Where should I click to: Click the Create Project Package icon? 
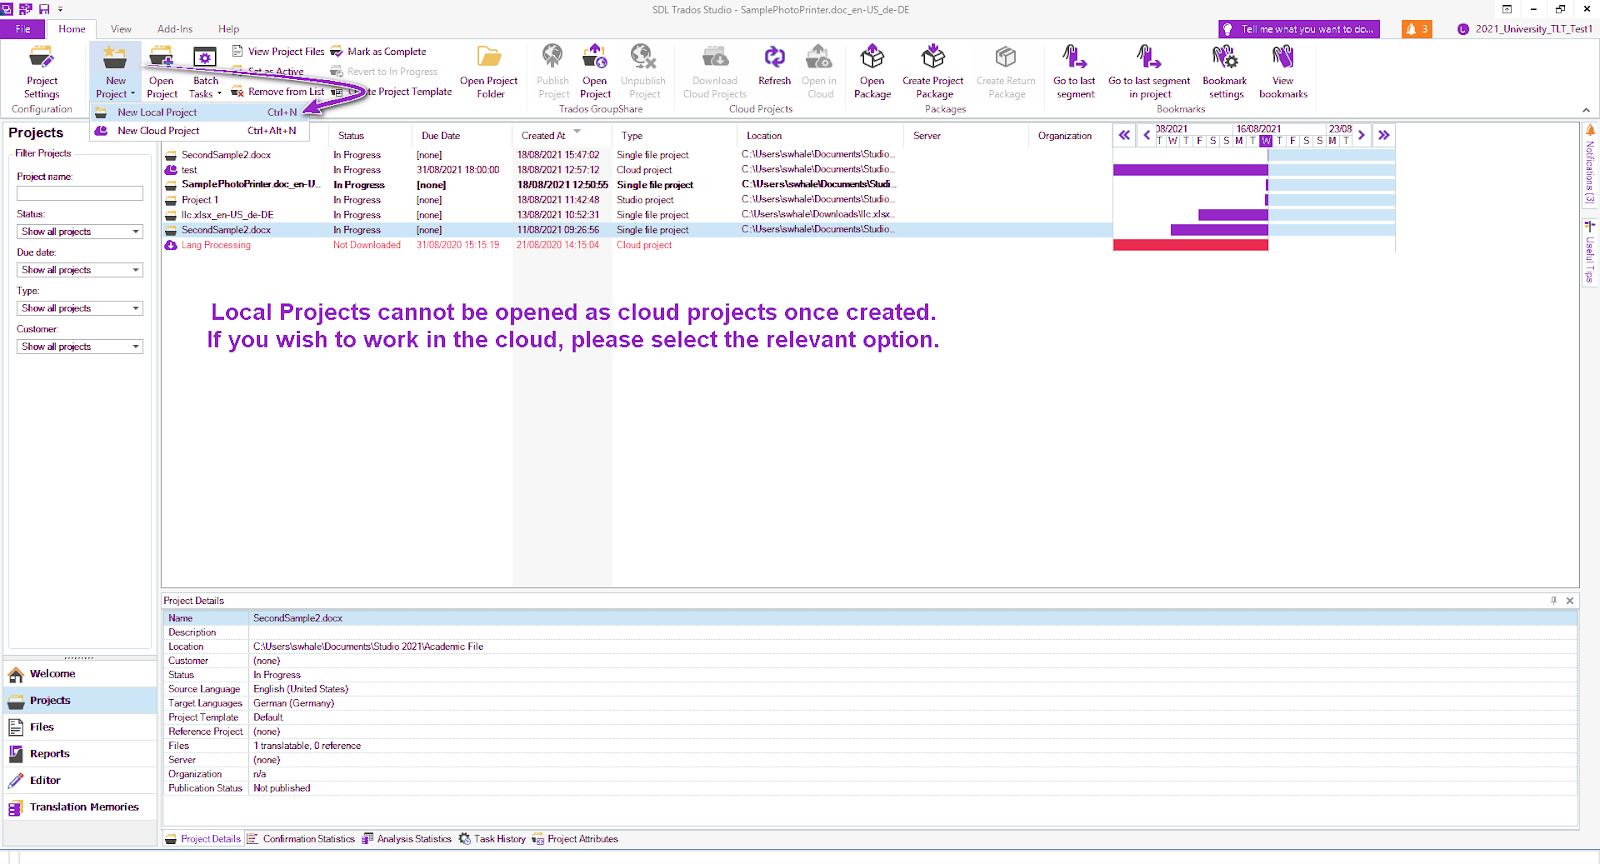[933, 58]
